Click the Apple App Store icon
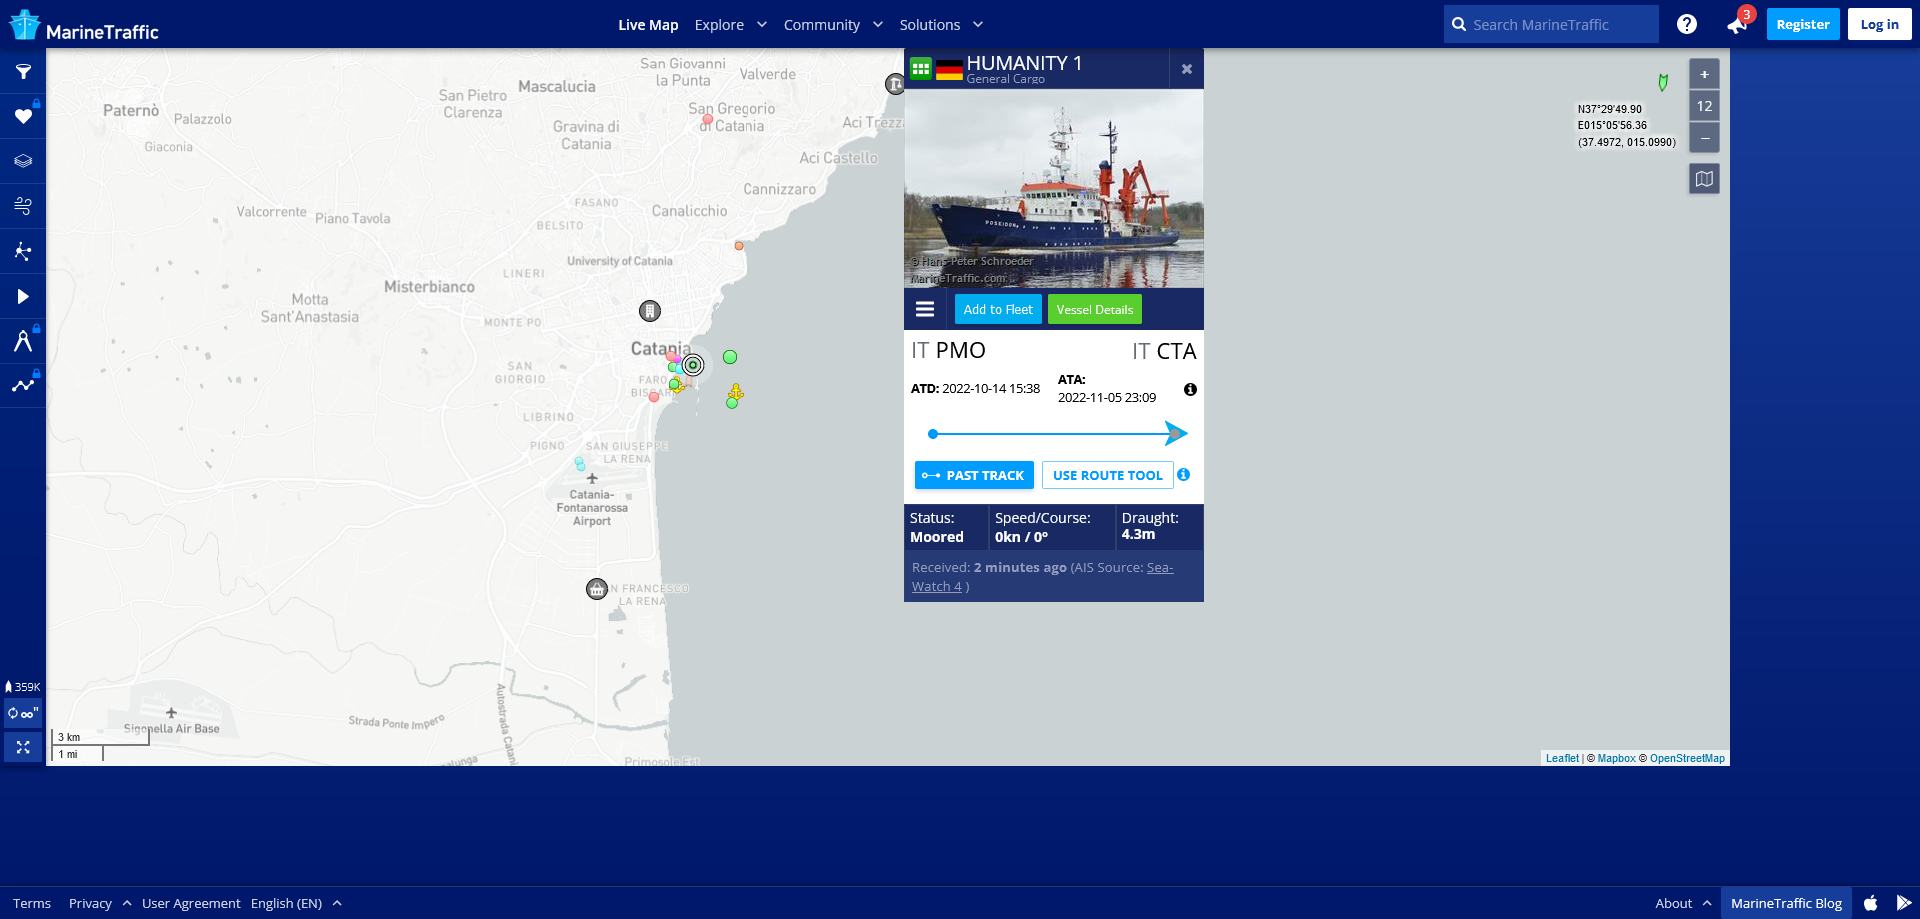 1871,903
